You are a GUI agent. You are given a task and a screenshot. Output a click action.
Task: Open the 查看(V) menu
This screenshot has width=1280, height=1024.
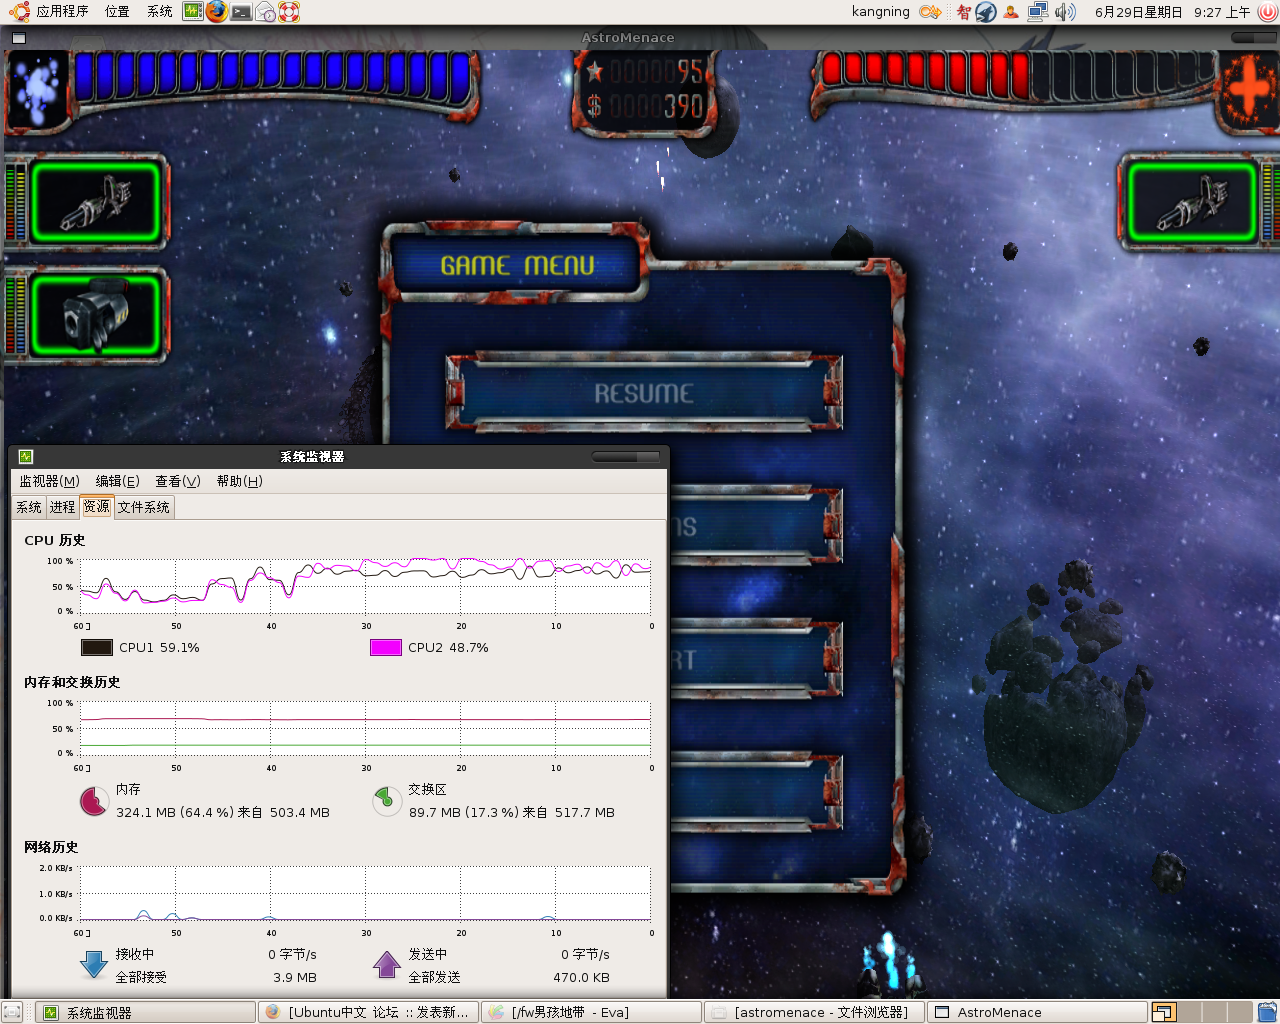pyautogui.click(x=178, y=481)
